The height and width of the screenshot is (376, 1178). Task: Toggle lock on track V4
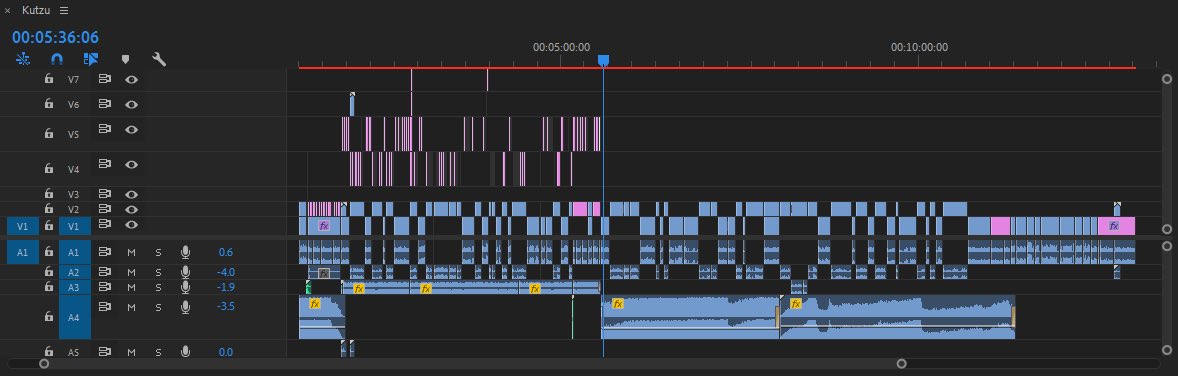coord(49,168)
